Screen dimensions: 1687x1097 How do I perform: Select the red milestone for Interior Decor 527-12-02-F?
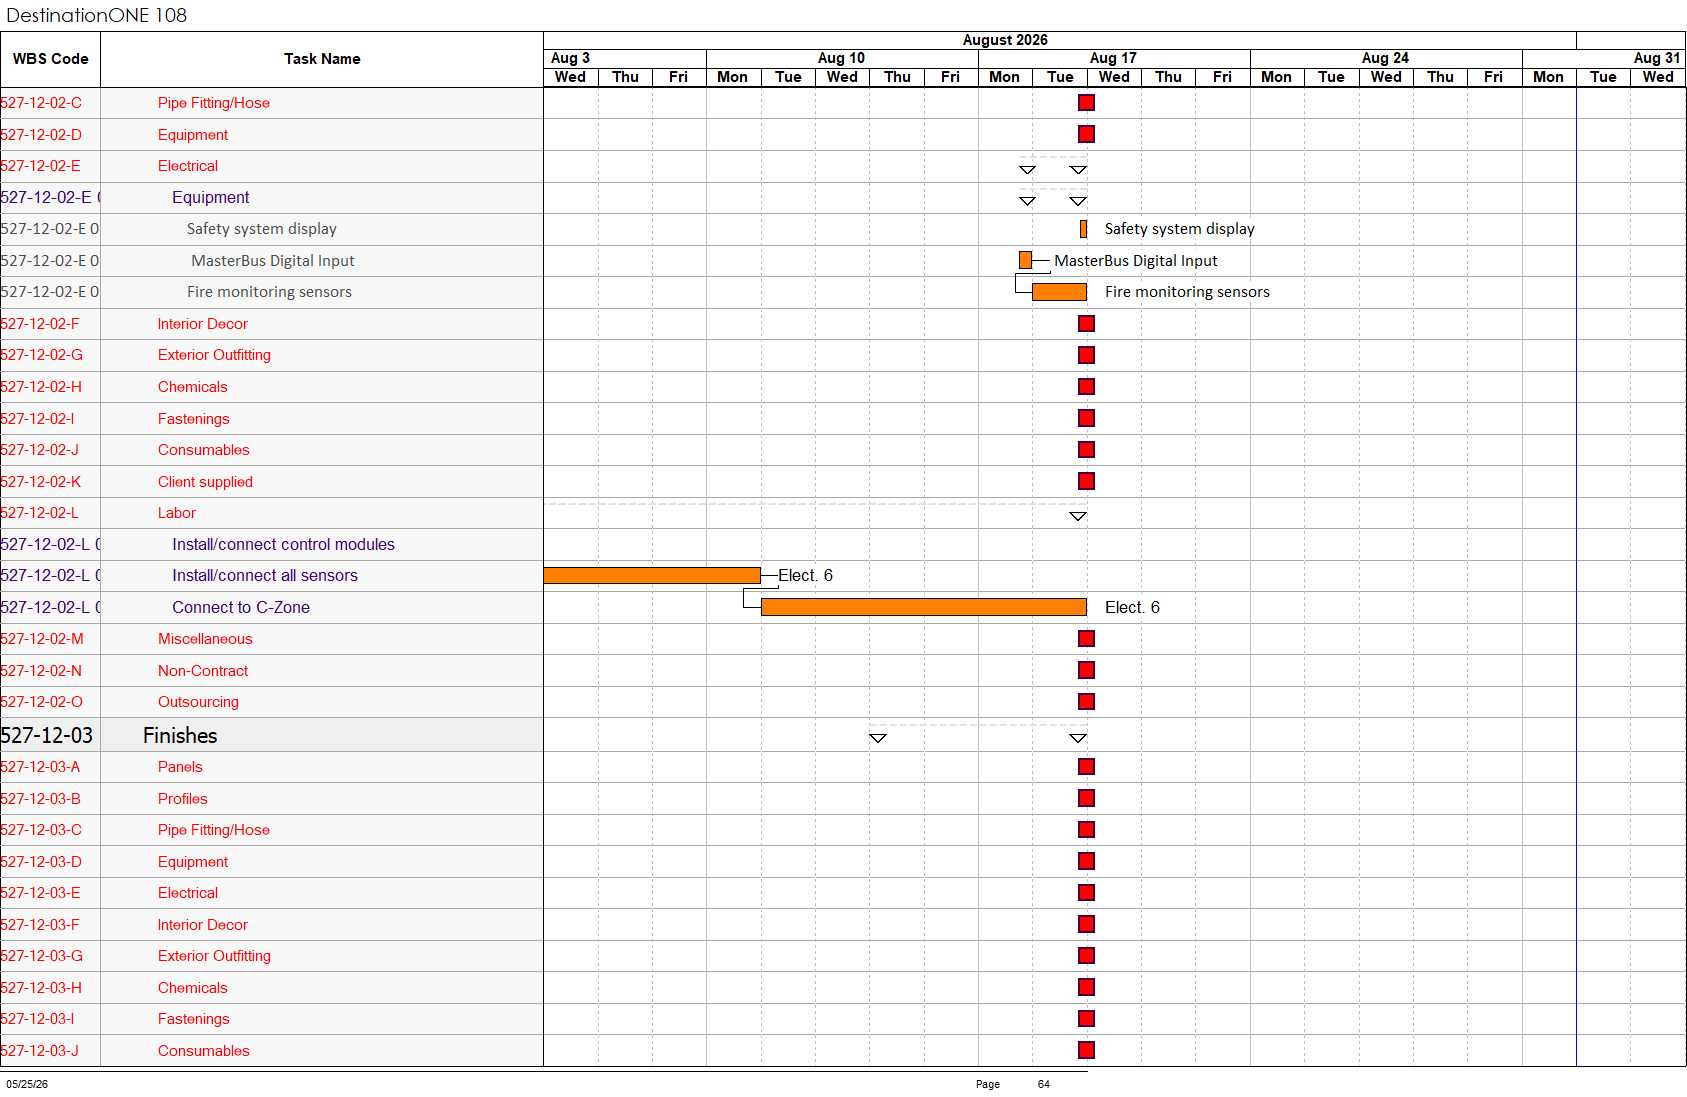pos(1086,324)
